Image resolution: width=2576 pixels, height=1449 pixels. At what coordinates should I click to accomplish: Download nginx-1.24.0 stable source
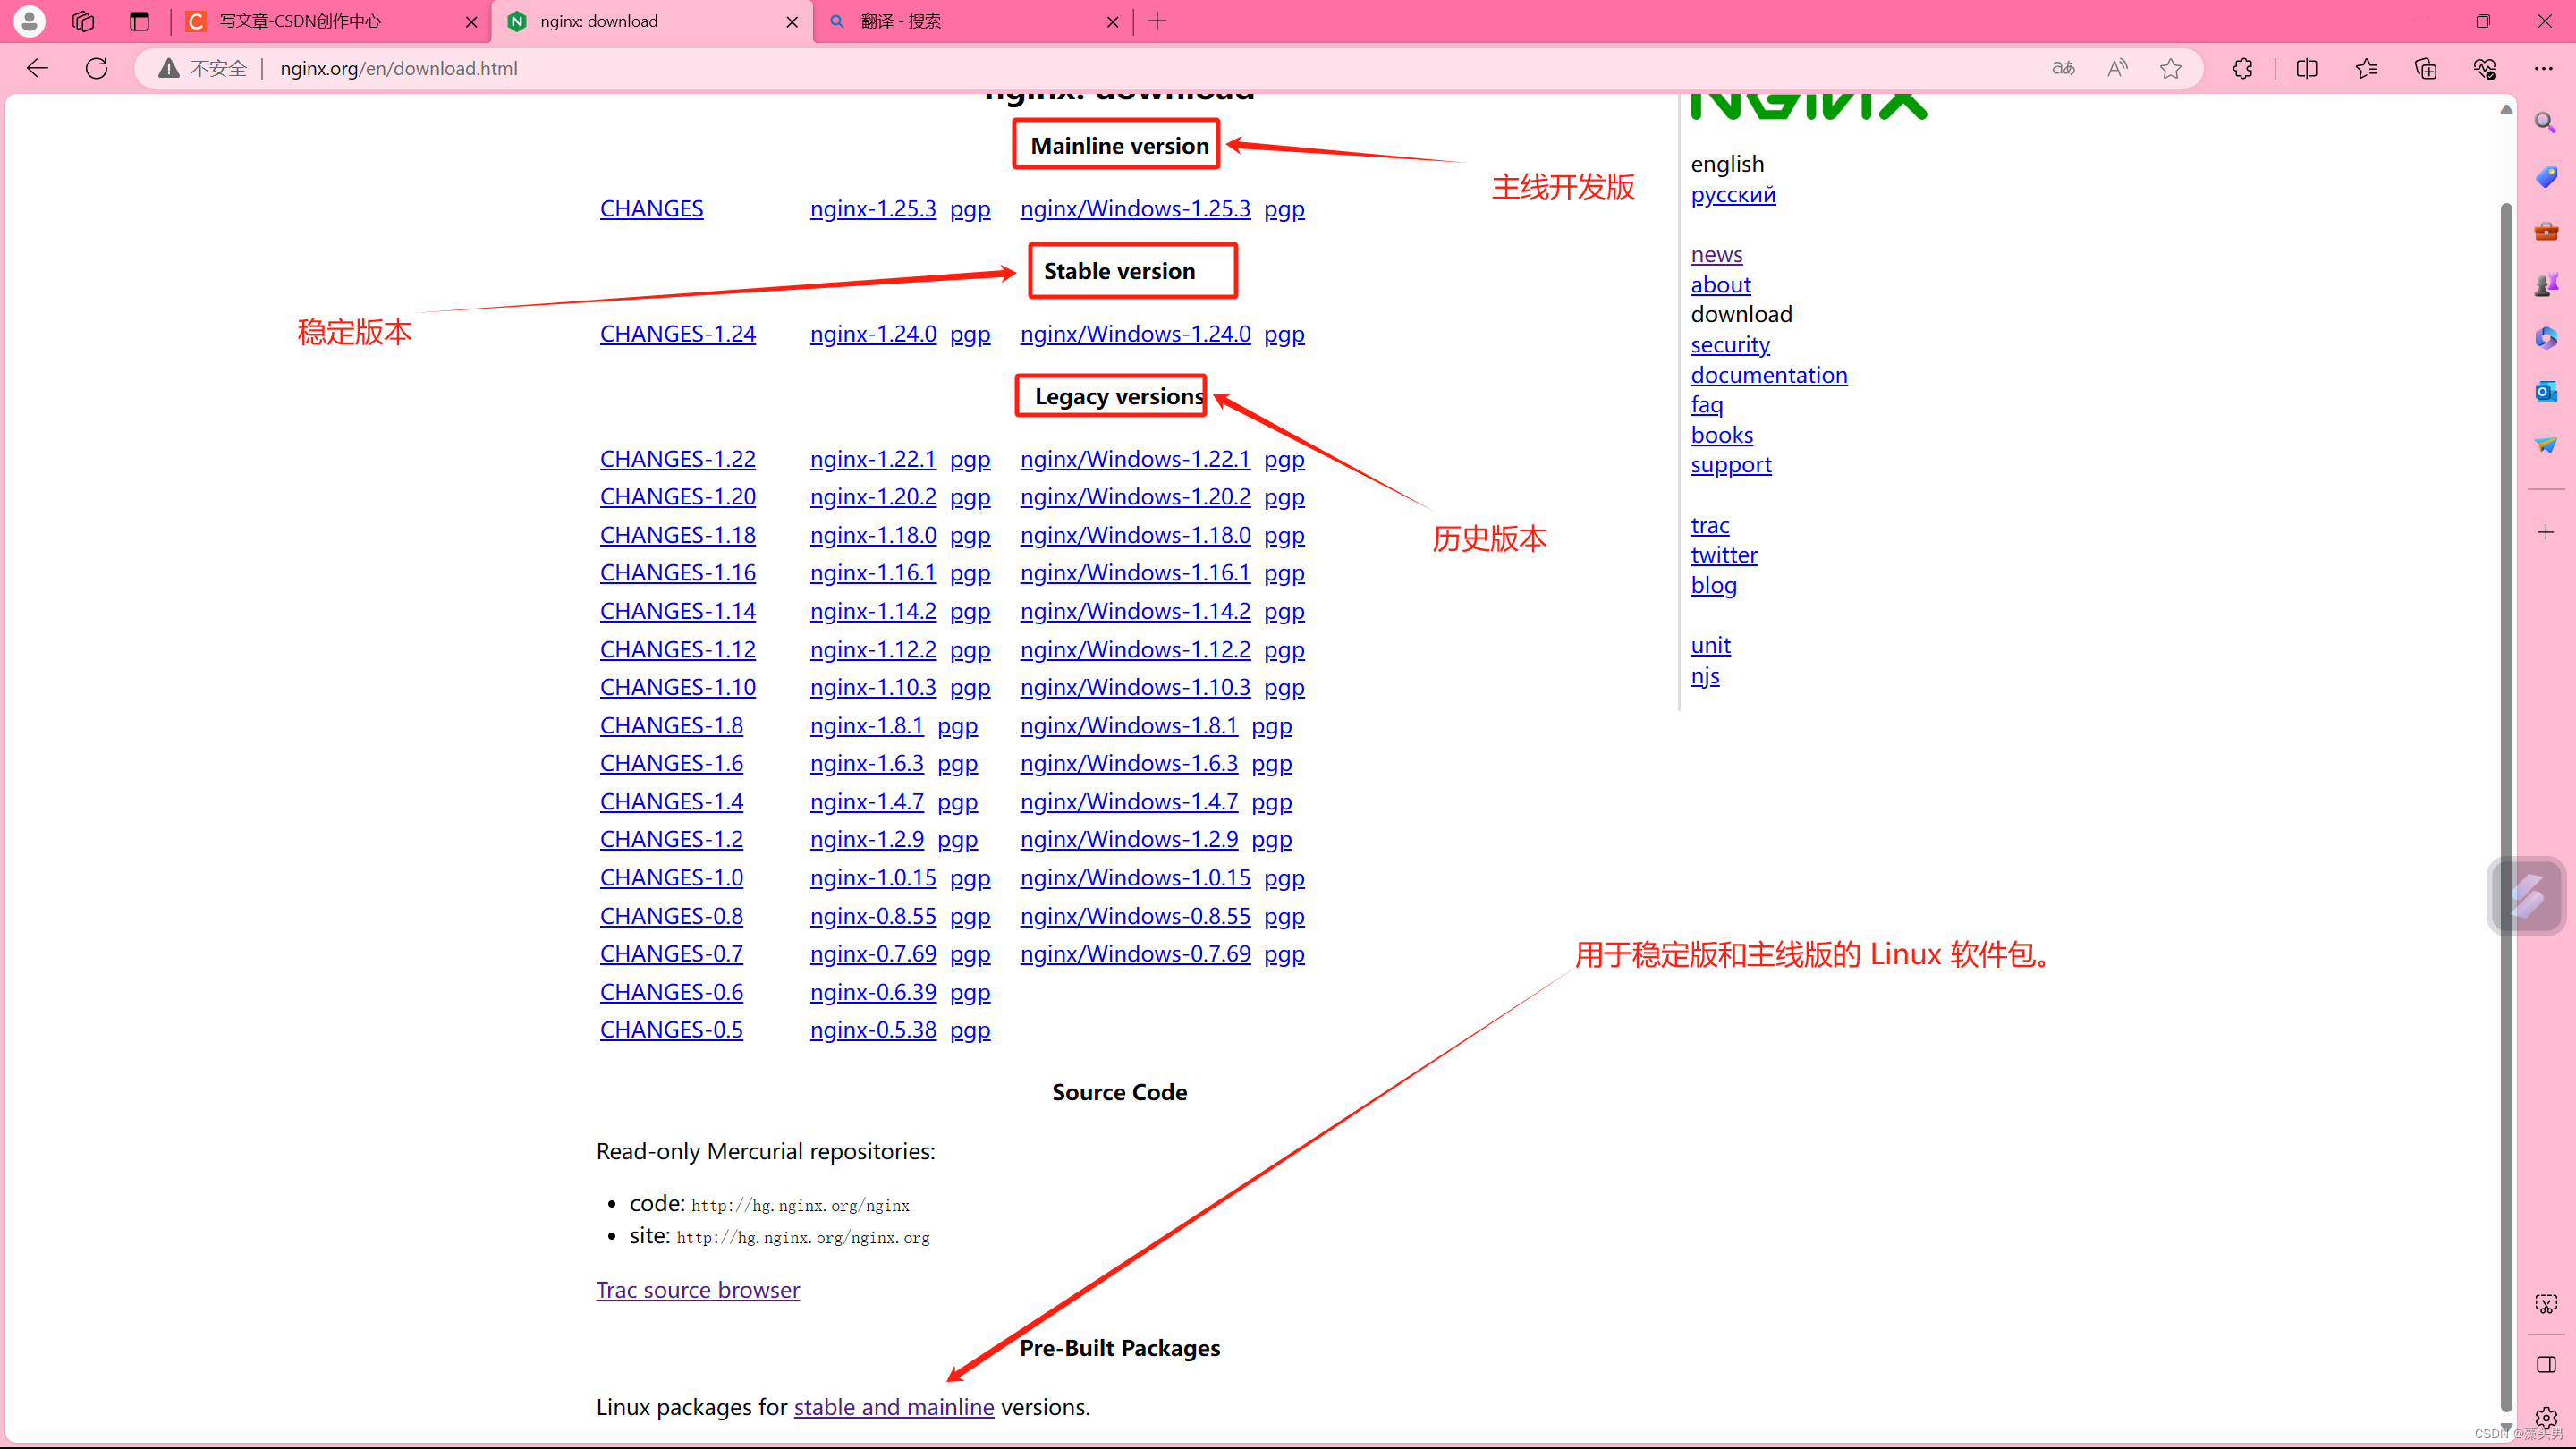point(873,334)
